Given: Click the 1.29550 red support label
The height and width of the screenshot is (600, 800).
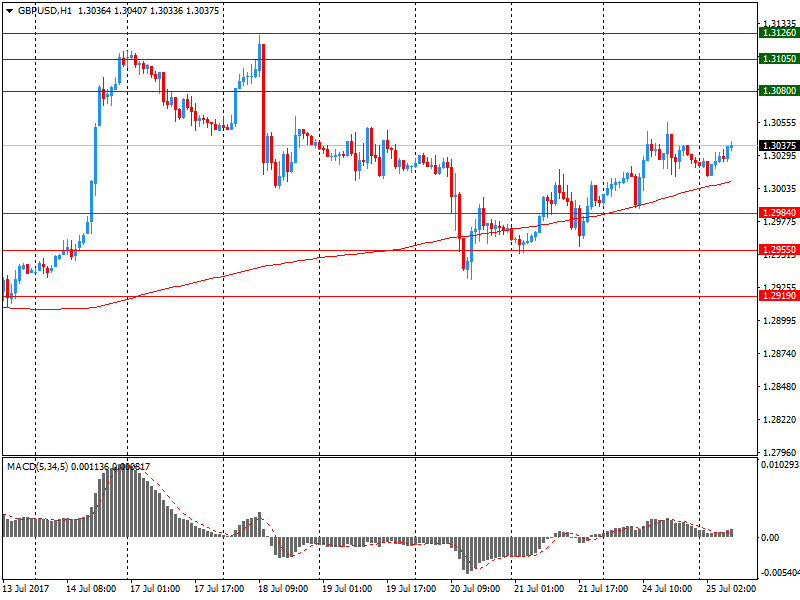Looking at the screenshot, I should pos(779,250).
